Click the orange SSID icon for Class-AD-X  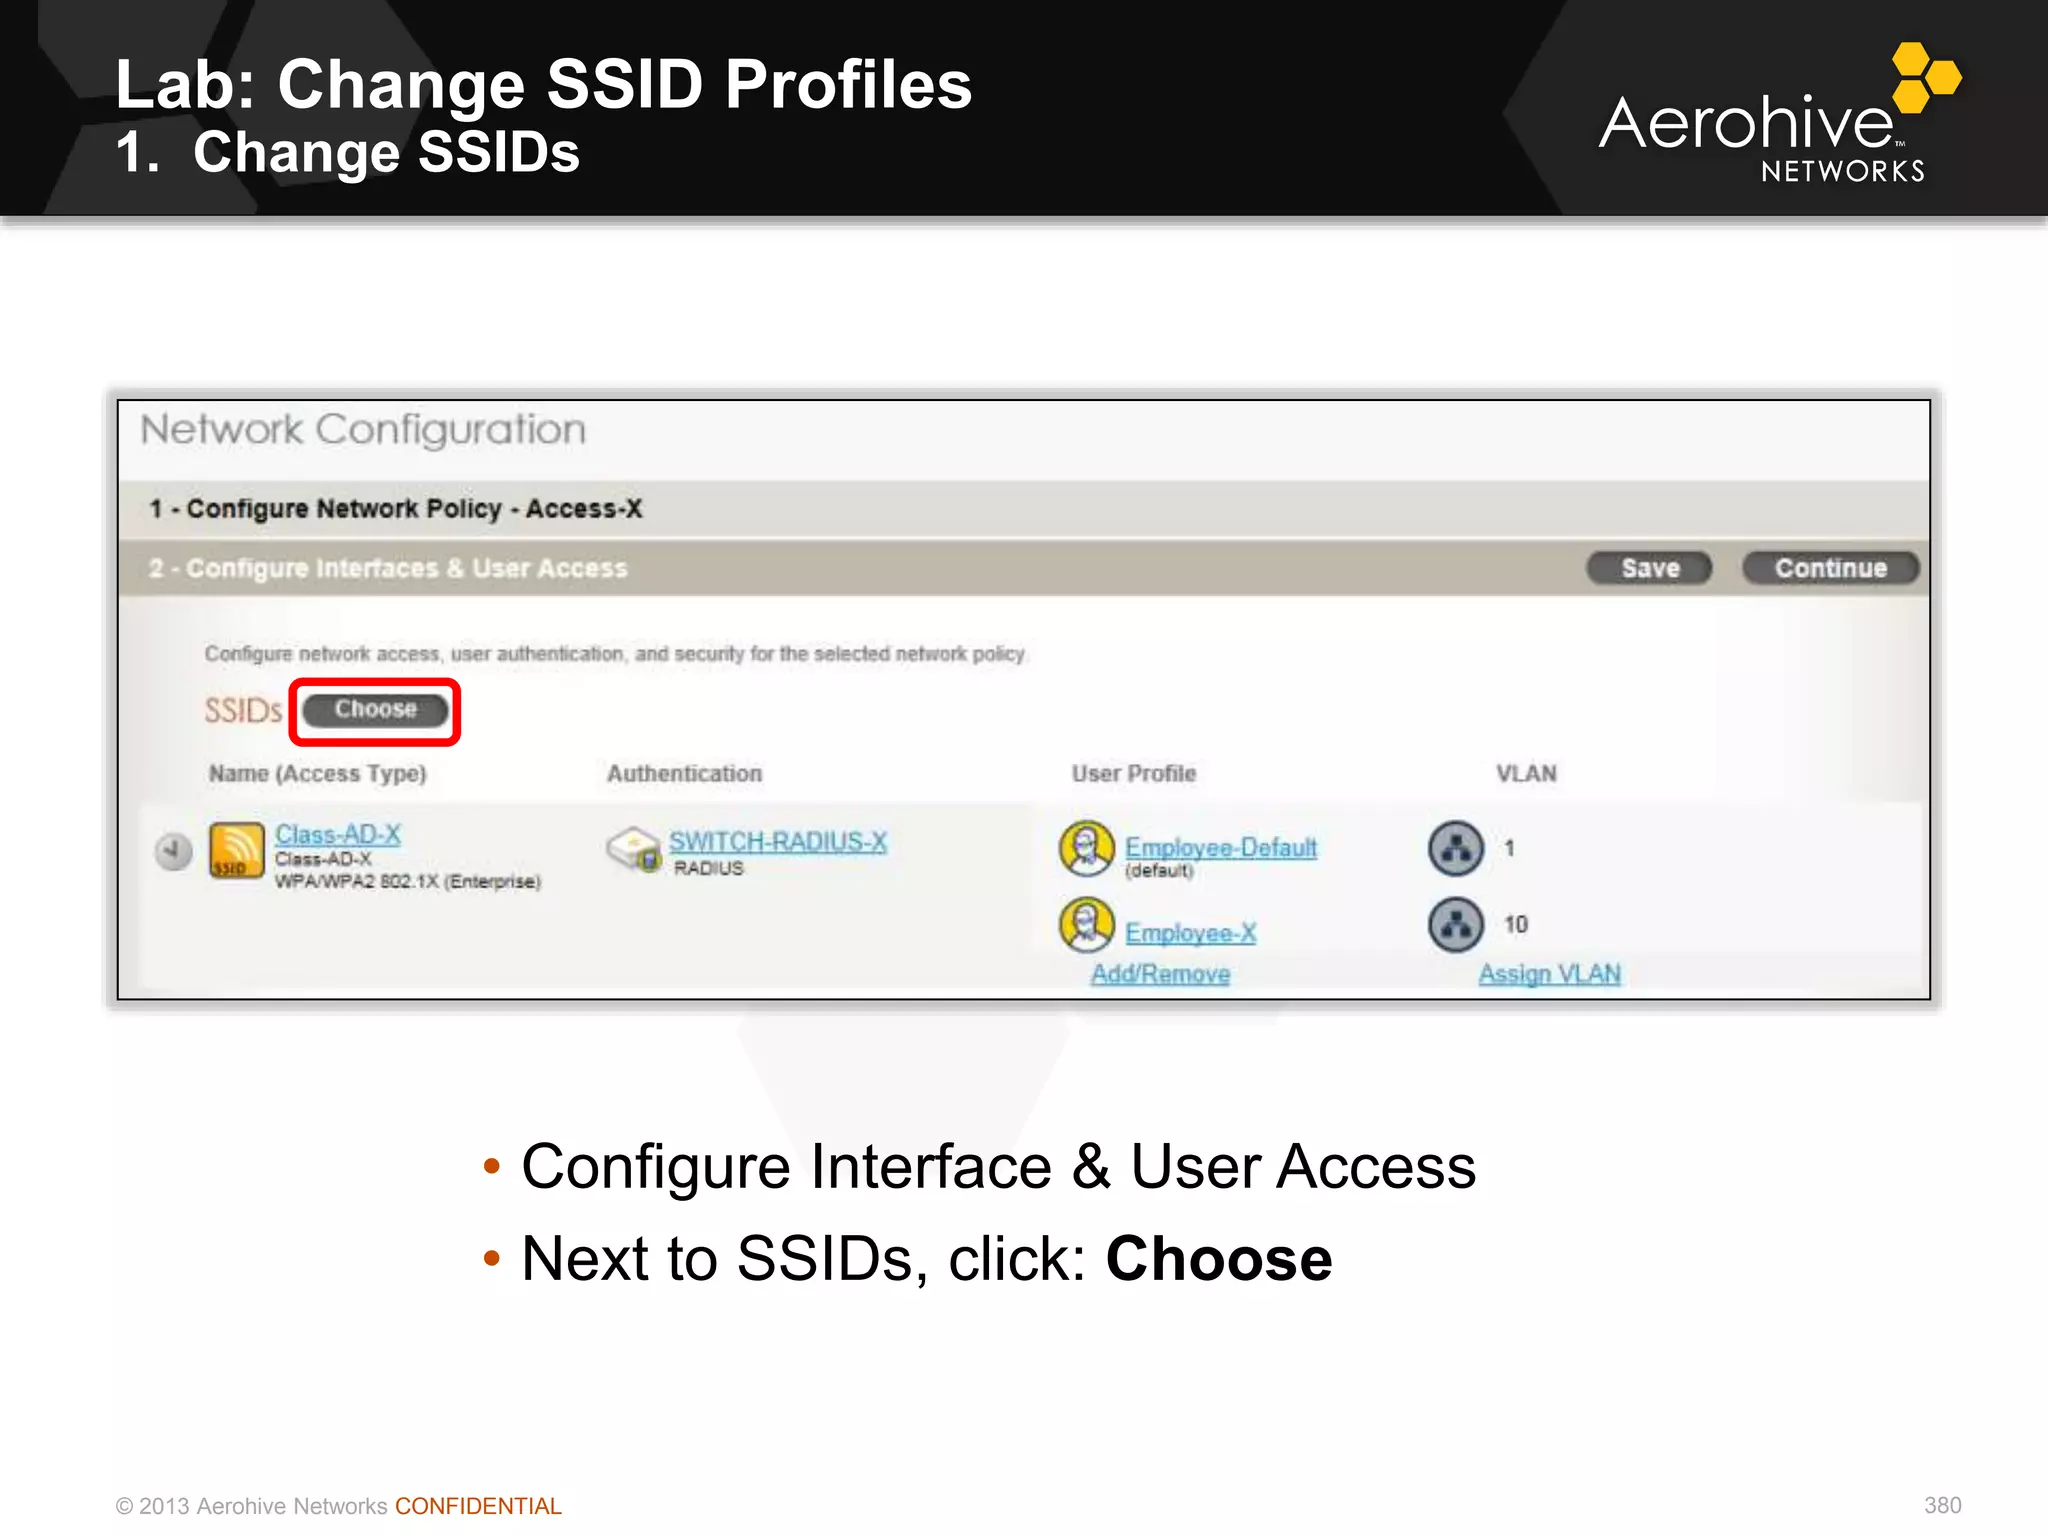click(x=237, y=850)
